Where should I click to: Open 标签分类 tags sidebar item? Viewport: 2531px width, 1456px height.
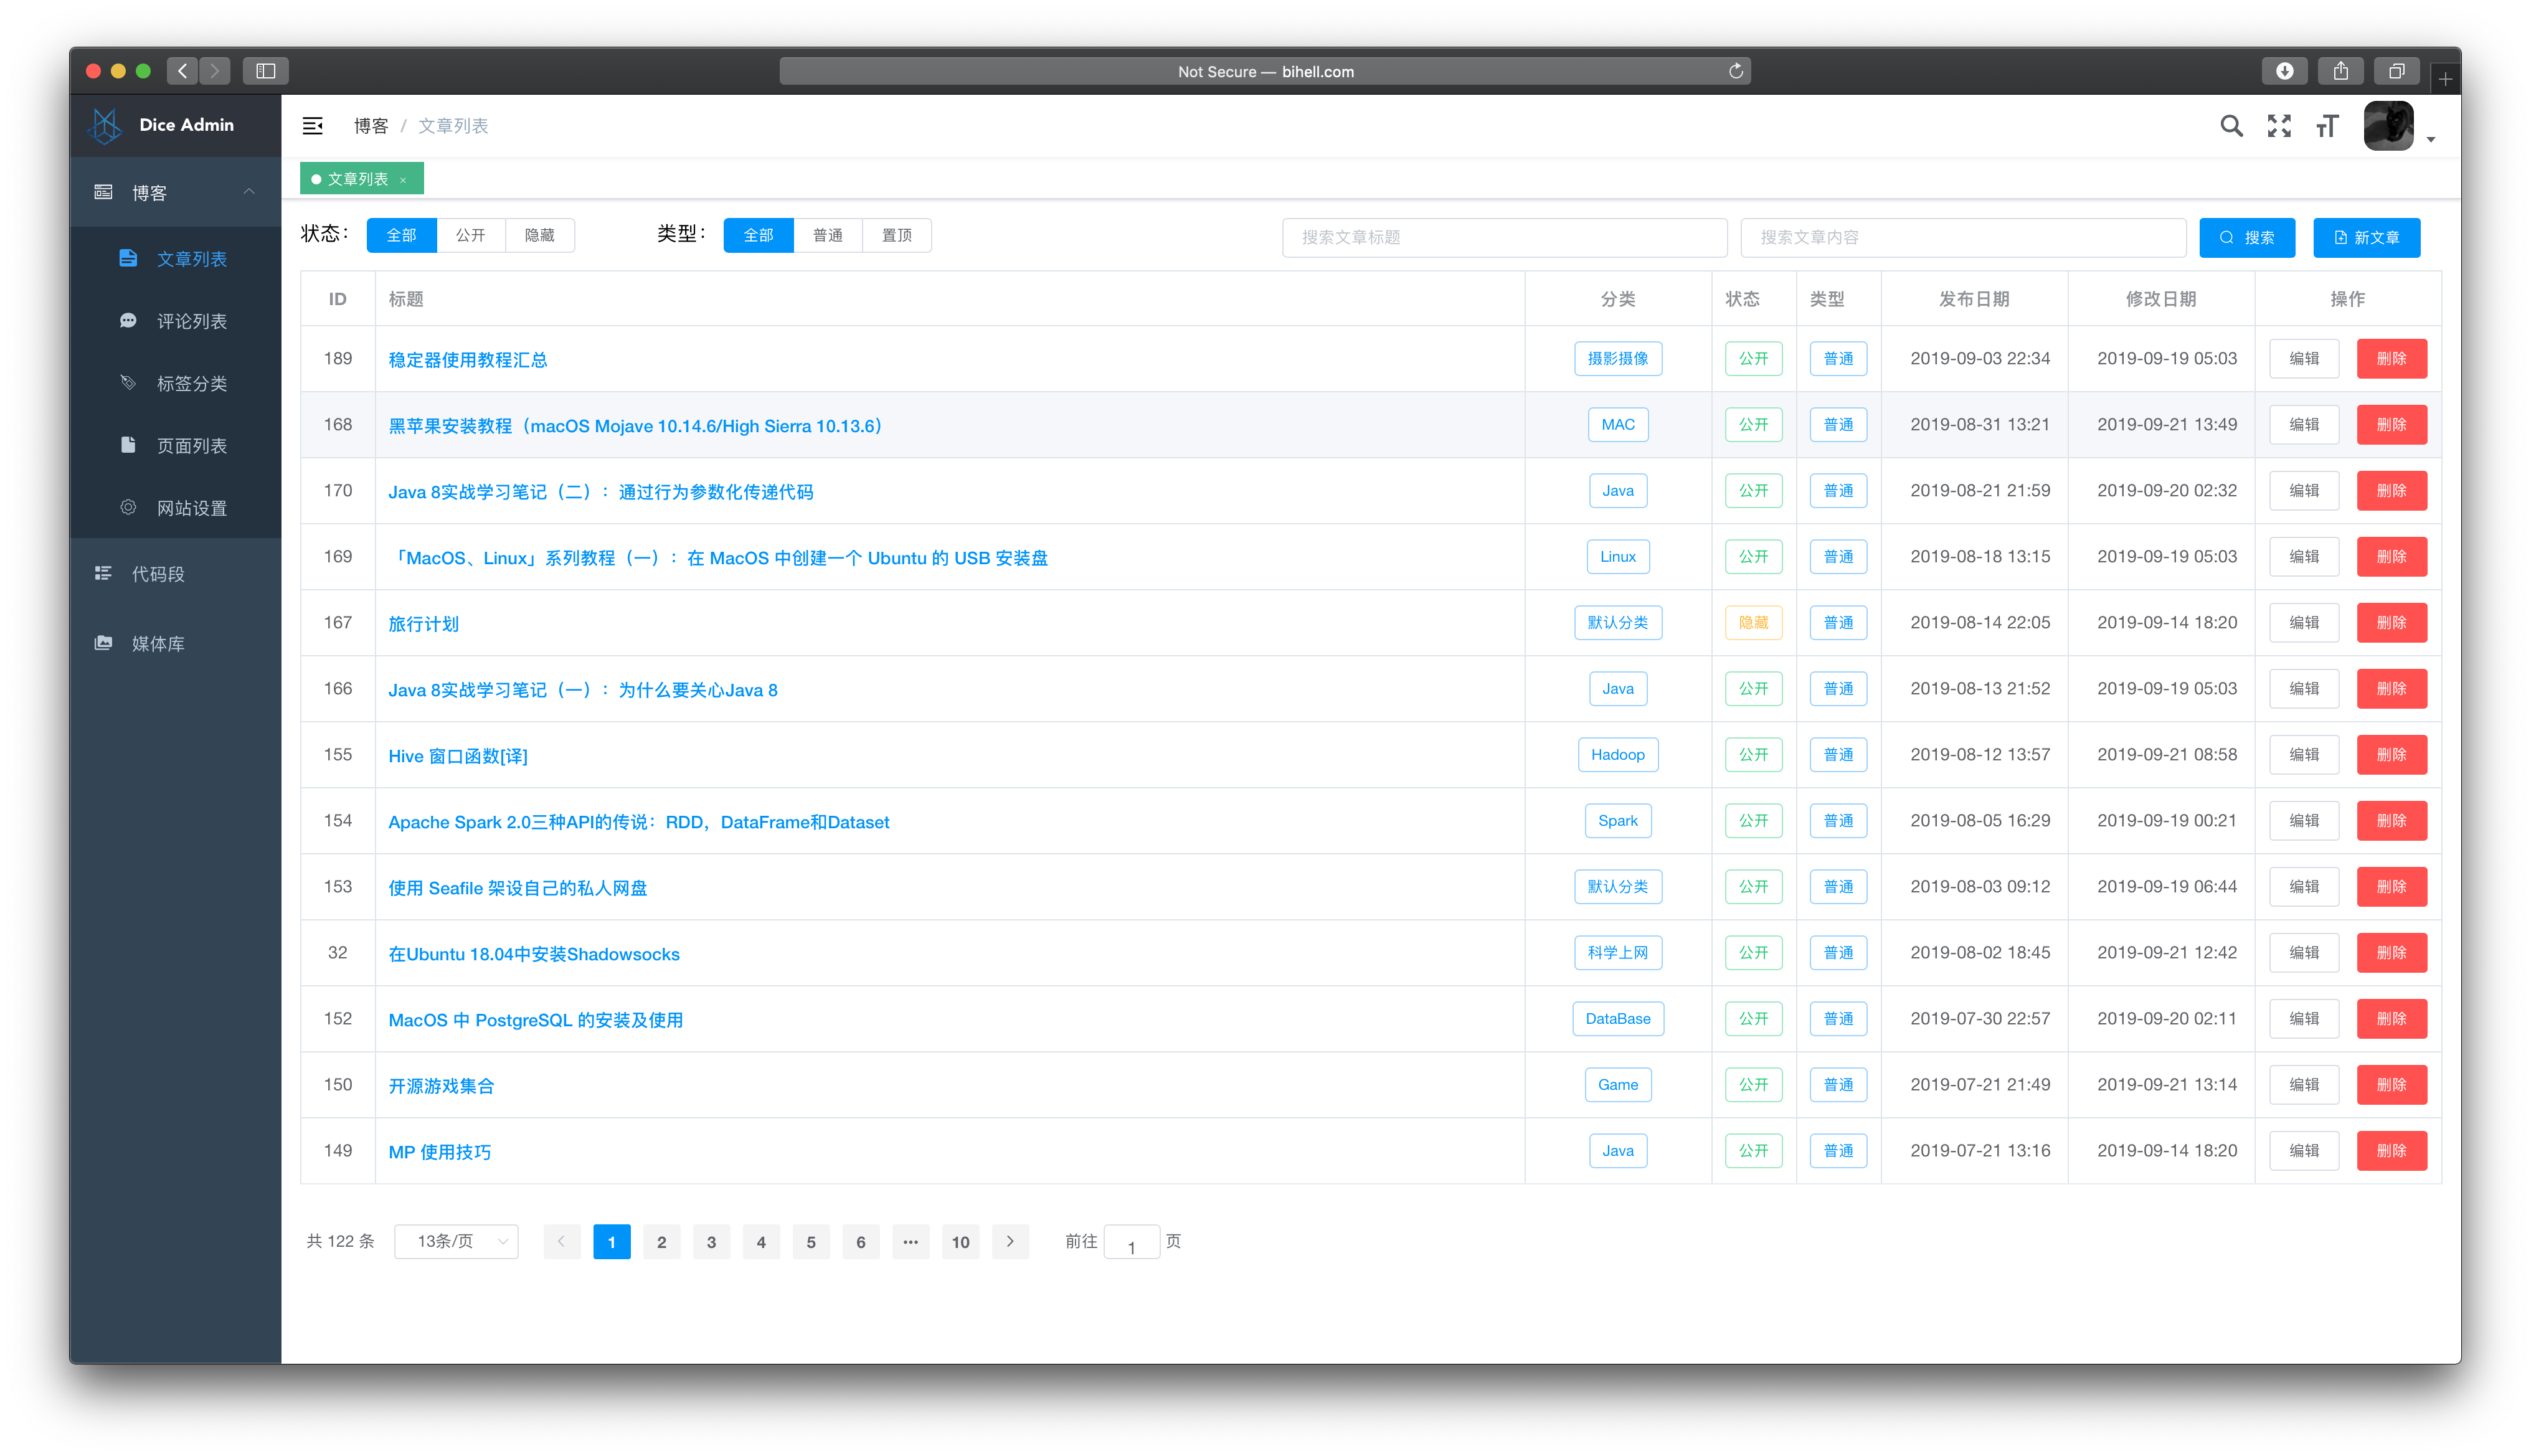(x=191, y=383)
